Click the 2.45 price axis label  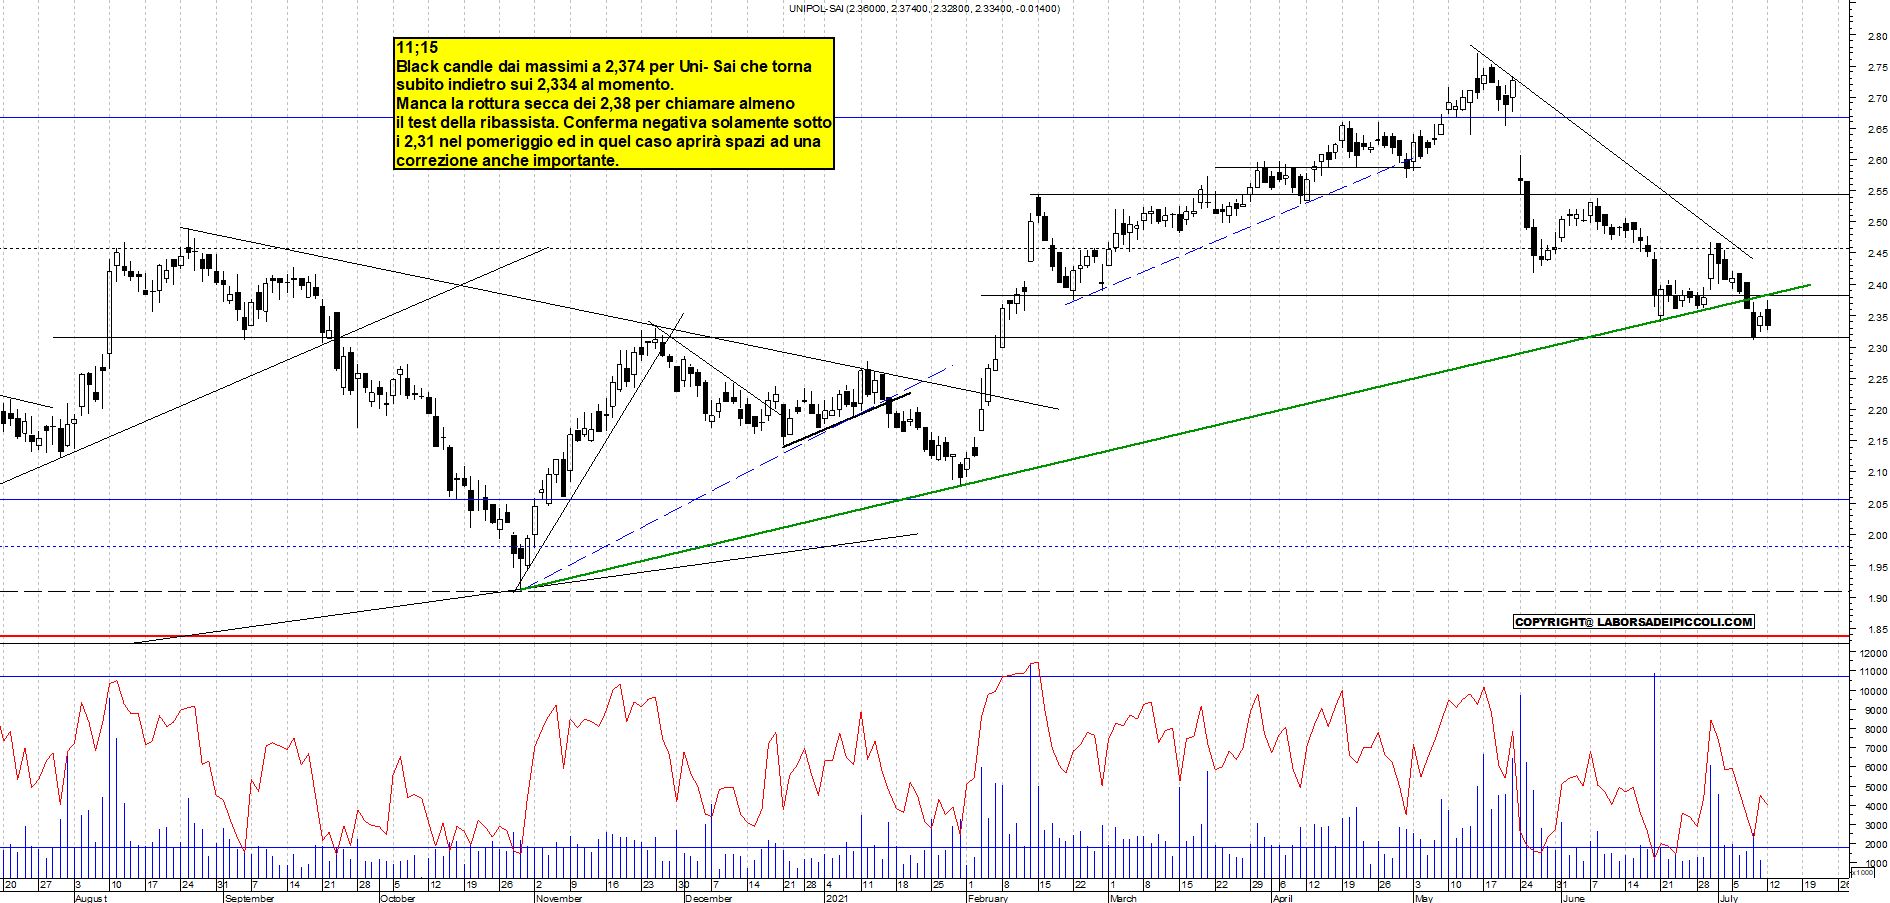(x=1876, y=254)
